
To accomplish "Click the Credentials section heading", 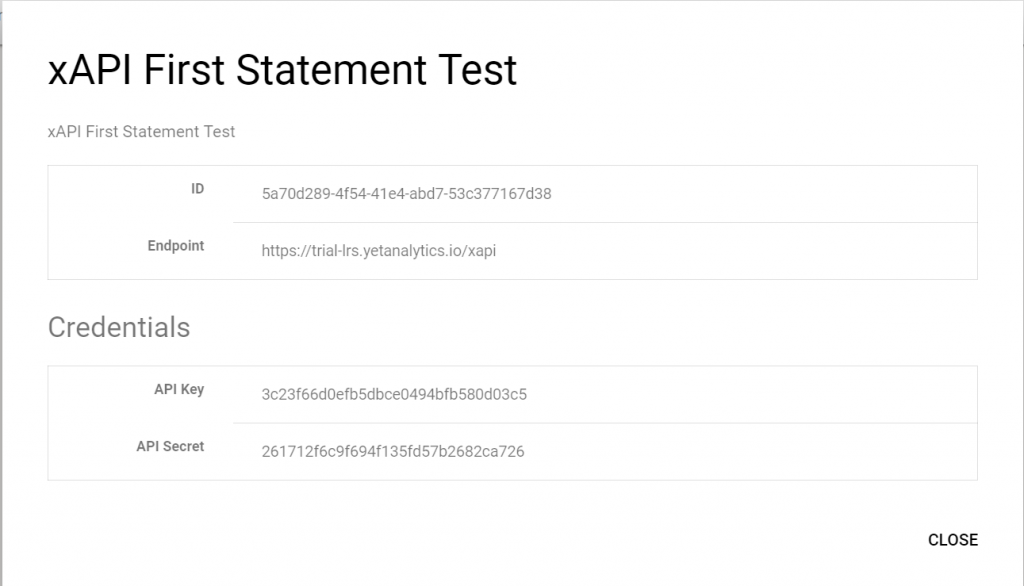I will coord(118,327).
